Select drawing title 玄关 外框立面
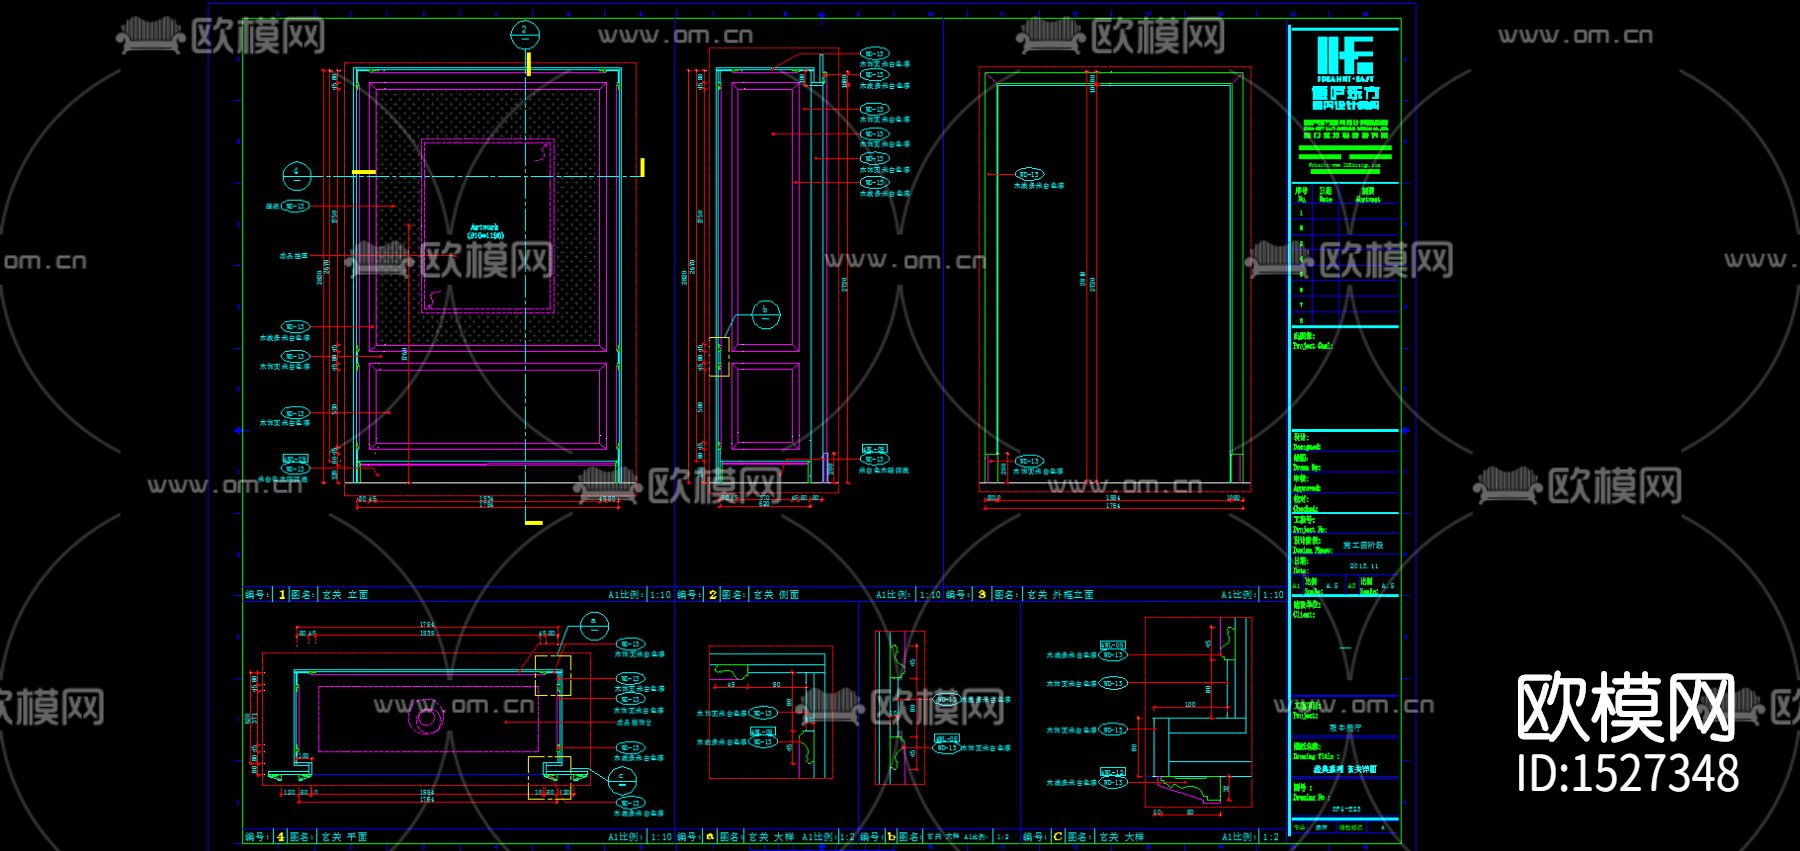This screenshot has height=851, width=1800. [x=1060, y=595]
